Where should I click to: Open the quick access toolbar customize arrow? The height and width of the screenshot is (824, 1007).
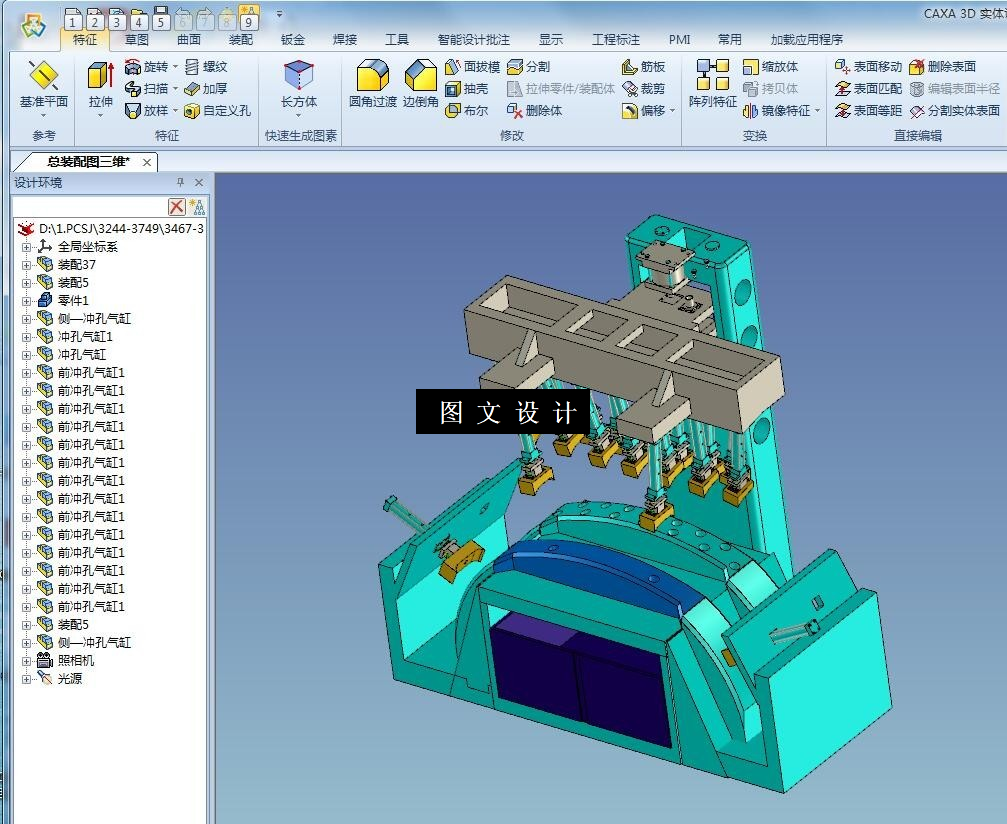(279, 13)
